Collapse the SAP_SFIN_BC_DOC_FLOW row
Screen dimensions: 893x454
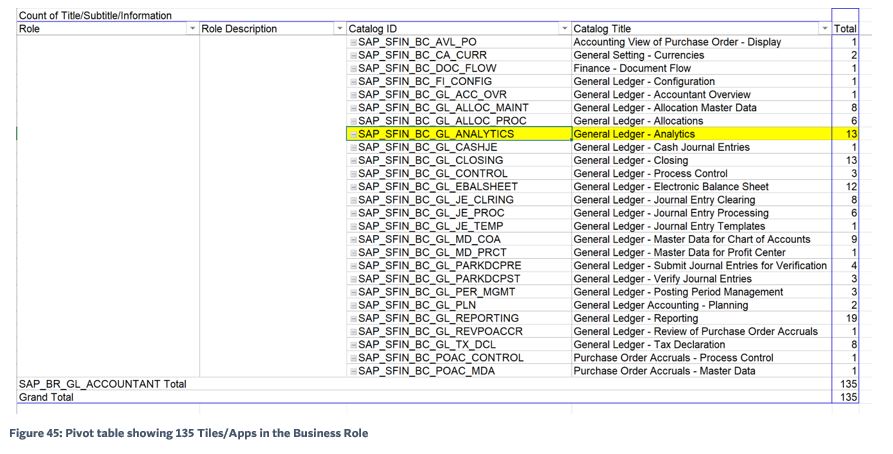tap(353, 68)
